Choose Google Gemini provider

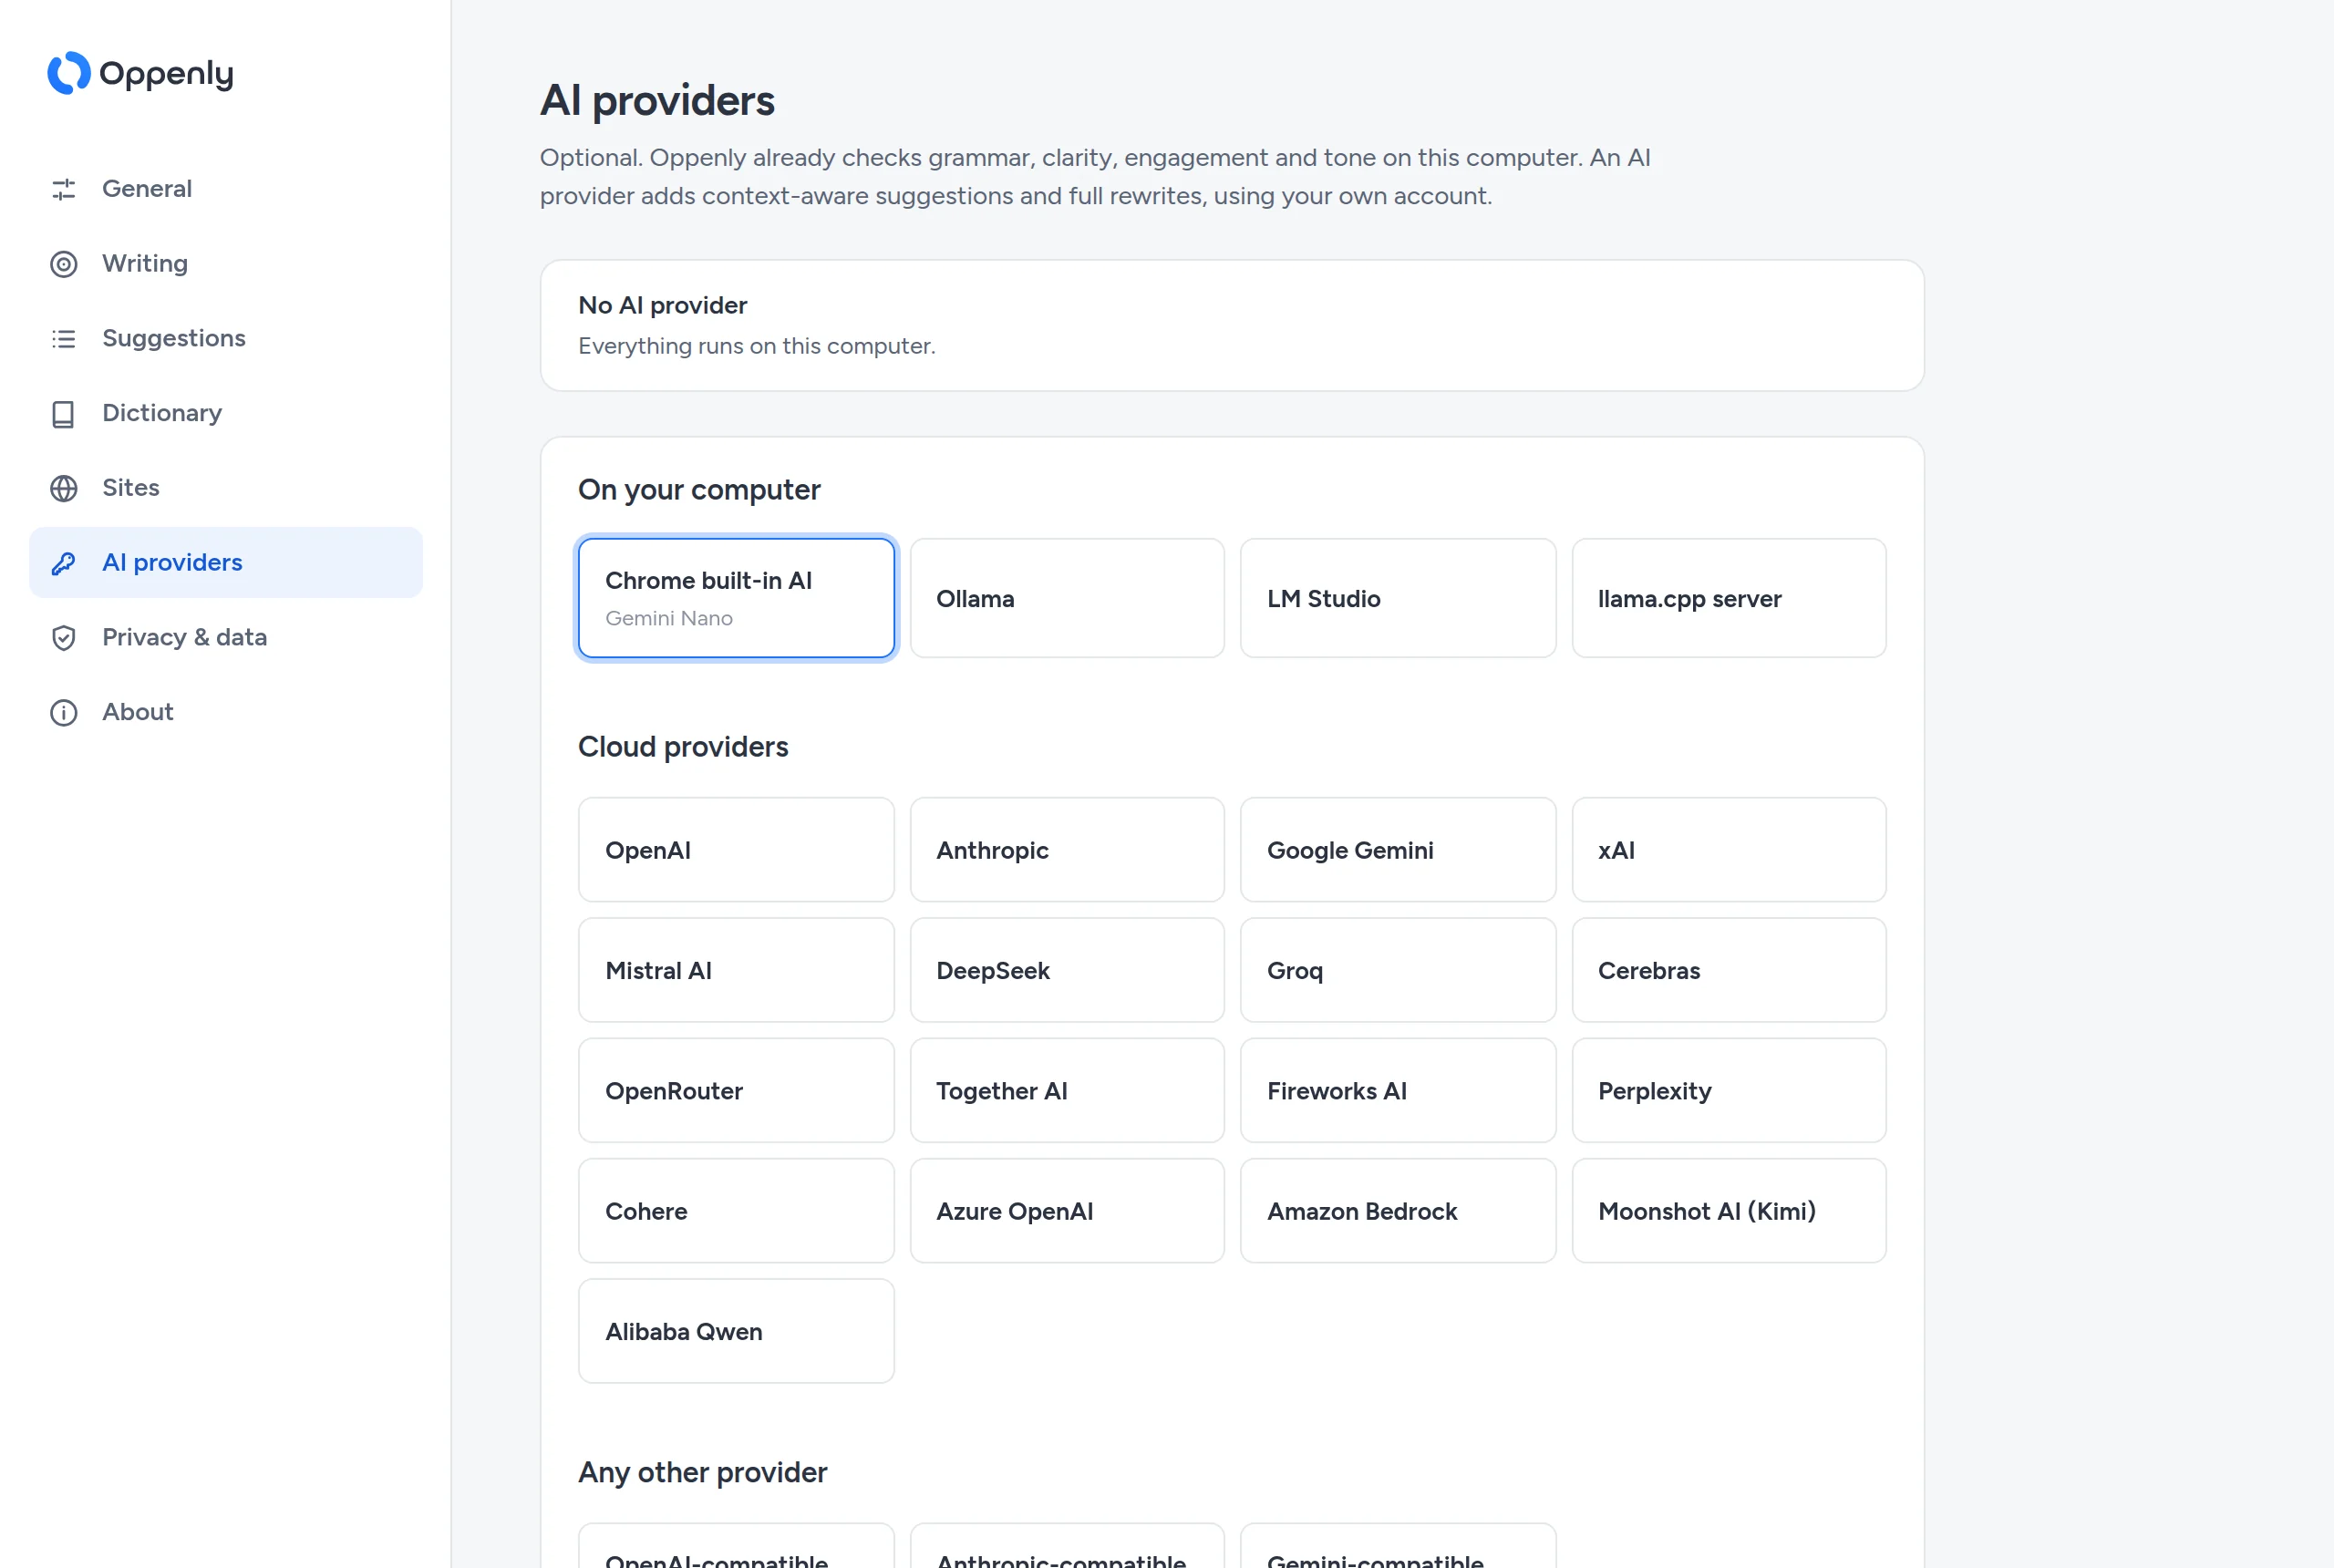tap(1398, 850)
